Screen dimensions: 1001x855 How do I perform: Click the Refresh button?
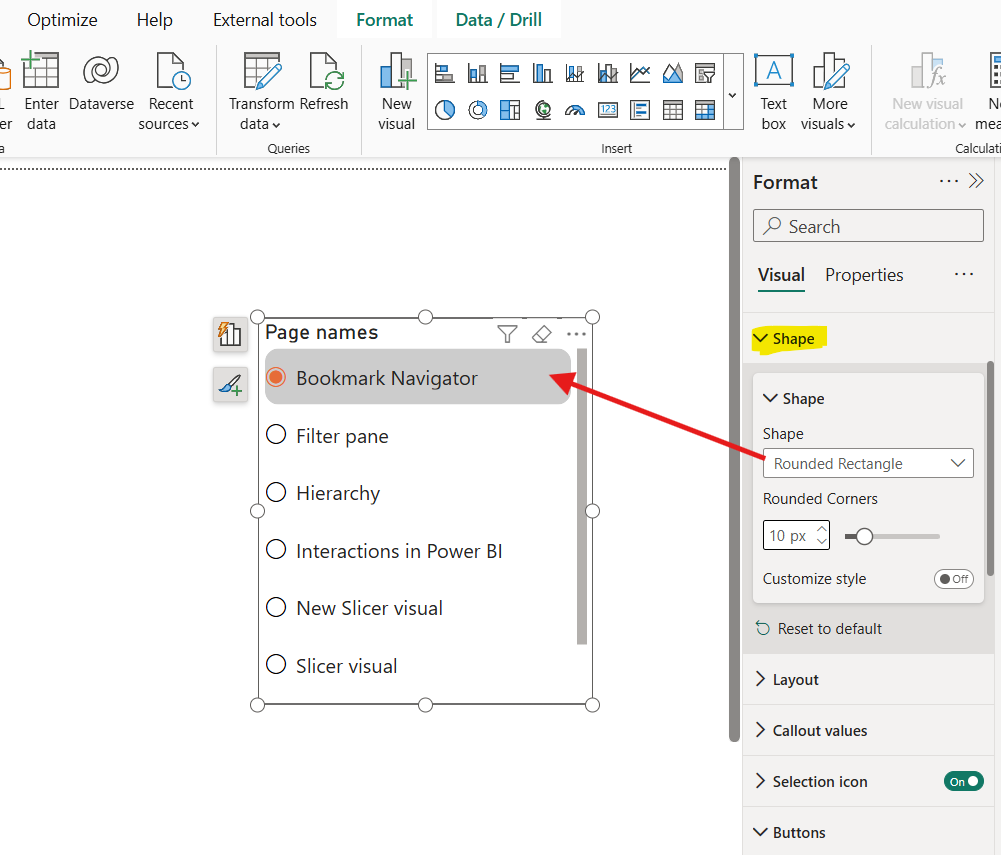click(x=325, y=88)
